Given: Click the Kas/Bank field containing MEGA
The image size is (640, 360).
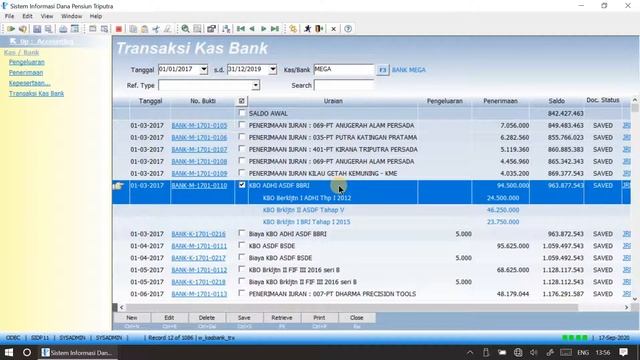Looking at the screenshot, I should click(x=344, y=70).
